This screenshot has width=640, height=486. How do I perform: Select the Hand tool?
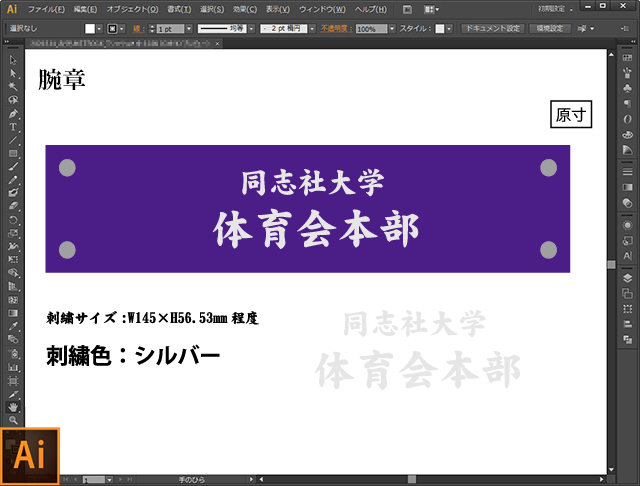point(13,407)
